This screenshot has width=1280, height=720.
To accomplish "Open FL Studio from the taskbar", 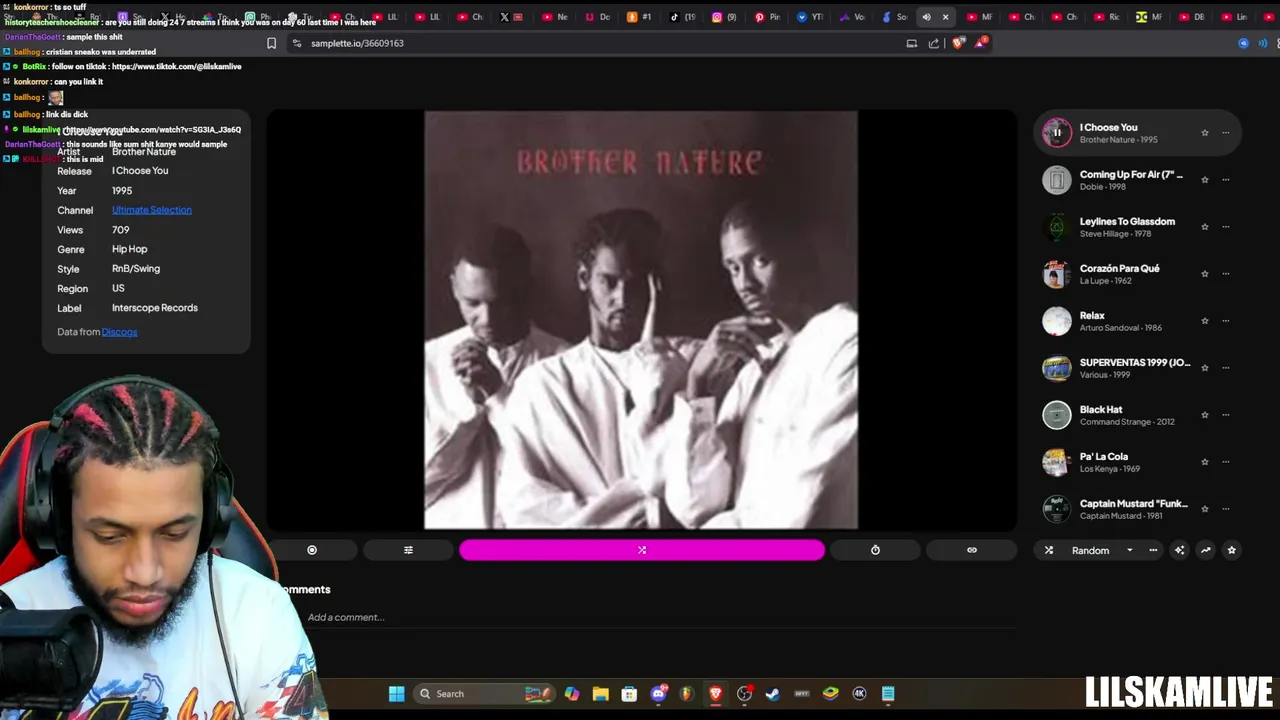I will [x=686, y=694].
